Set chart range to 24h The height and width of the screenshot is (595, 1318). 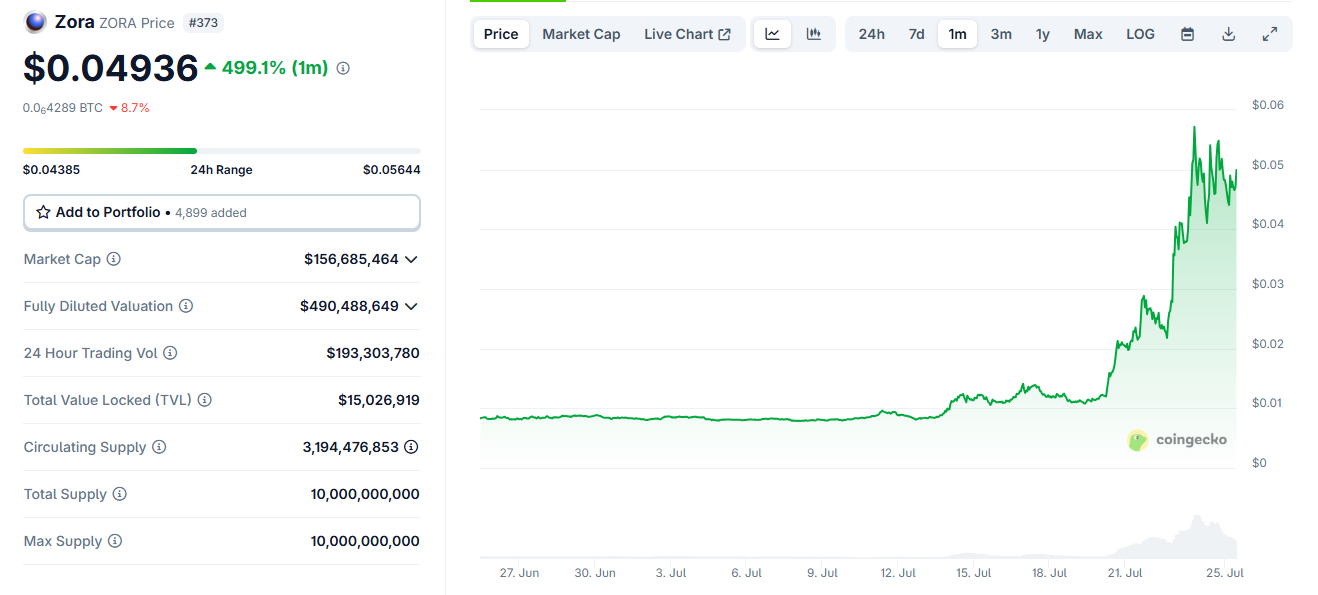tap(871, 34)
